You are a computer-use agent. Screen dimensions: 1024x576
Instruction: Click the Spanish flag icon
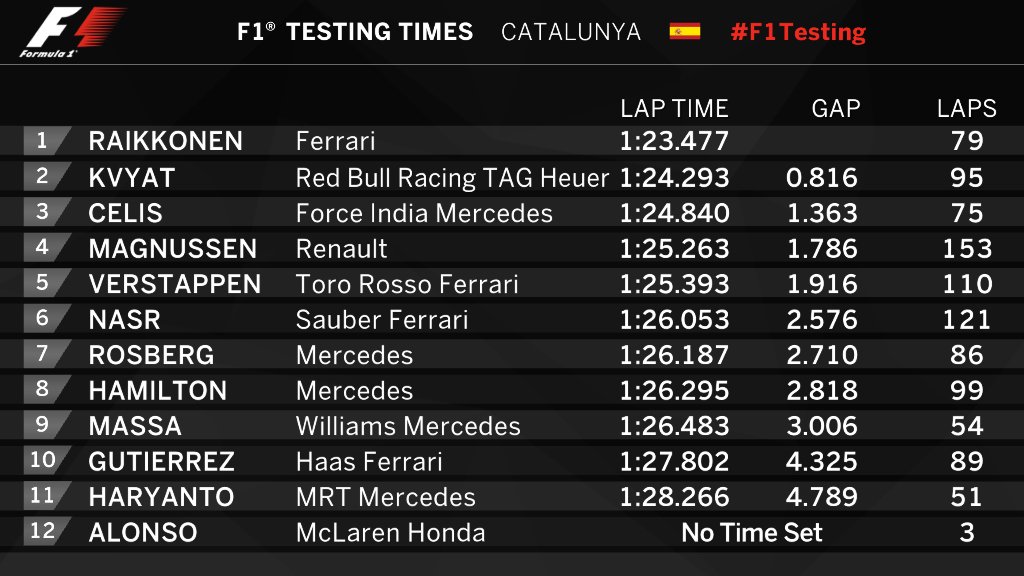(685, 31)
